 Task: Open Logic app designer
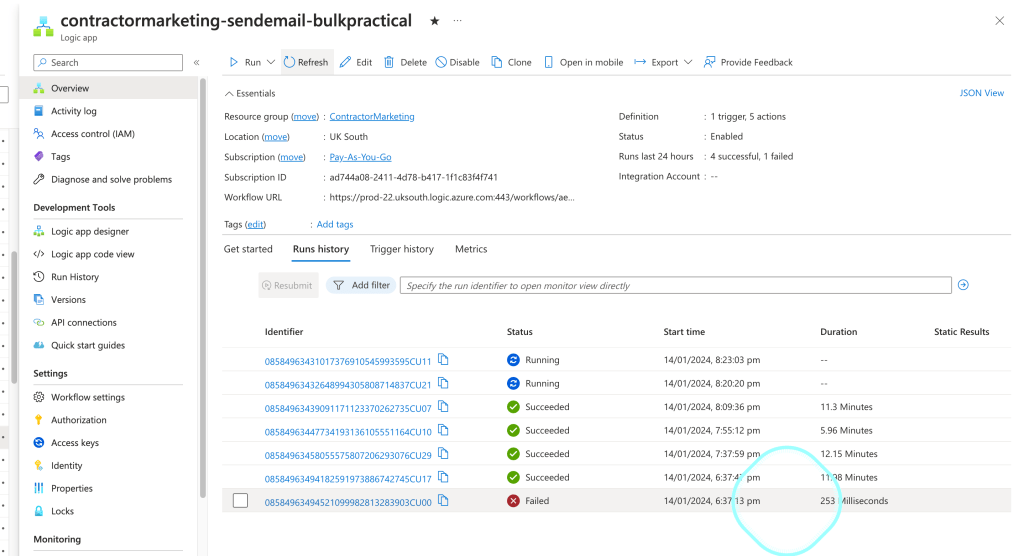click(90, 231)
